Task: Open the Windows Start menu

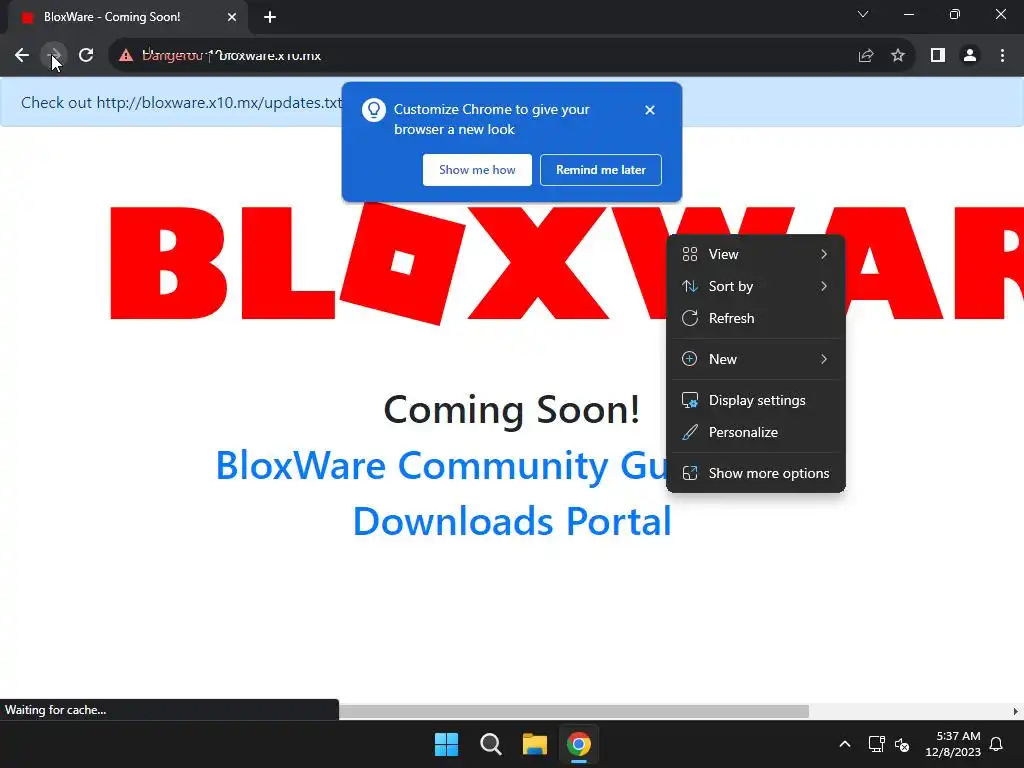Action: pos(447,744)
